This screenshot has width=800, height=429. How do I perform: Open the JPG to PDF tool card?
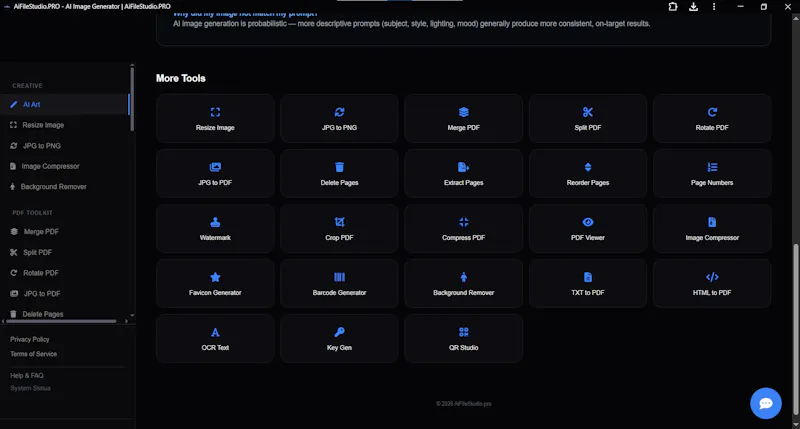215,173
